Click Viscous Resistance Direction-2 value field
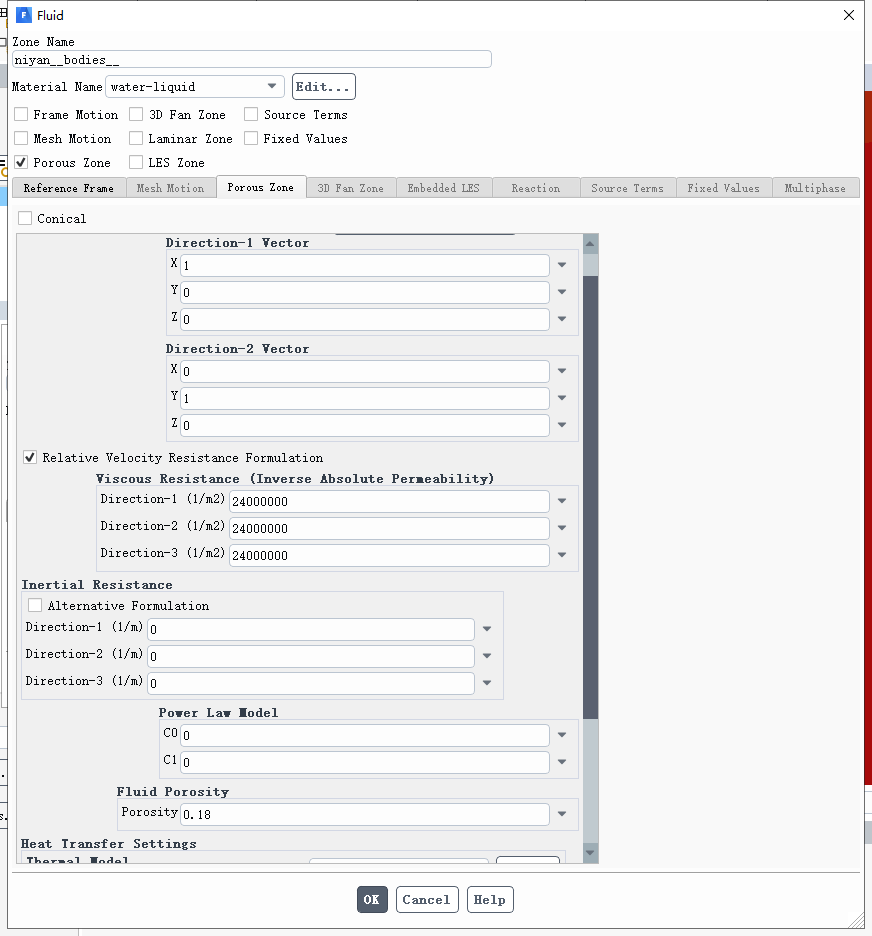This screenshot has height=936, width=872. tap(389, 528)
